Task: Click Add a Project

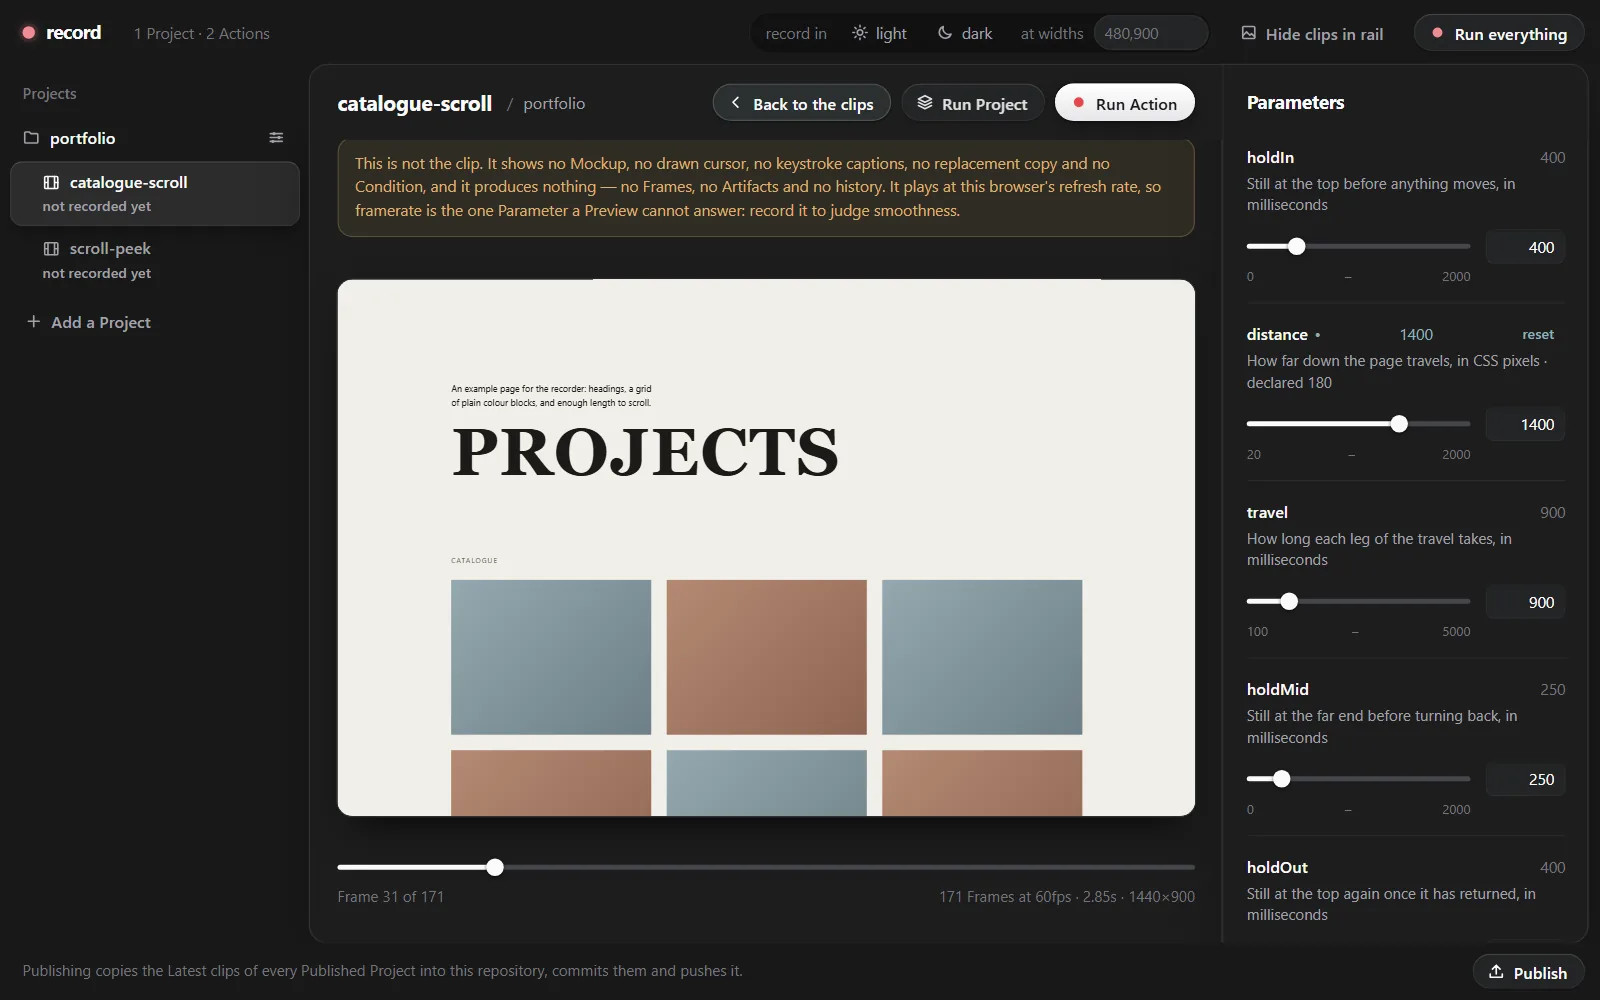Action: (x=89, y=322)
